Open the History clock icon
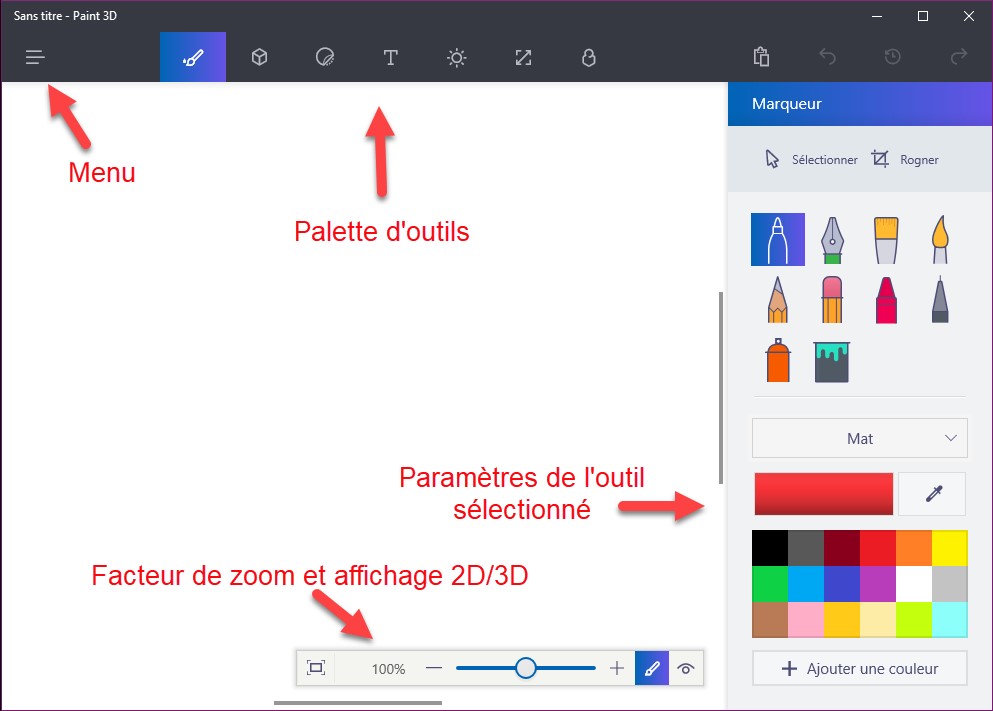Screen dimensions: 993x711 (x=892, y=57)
